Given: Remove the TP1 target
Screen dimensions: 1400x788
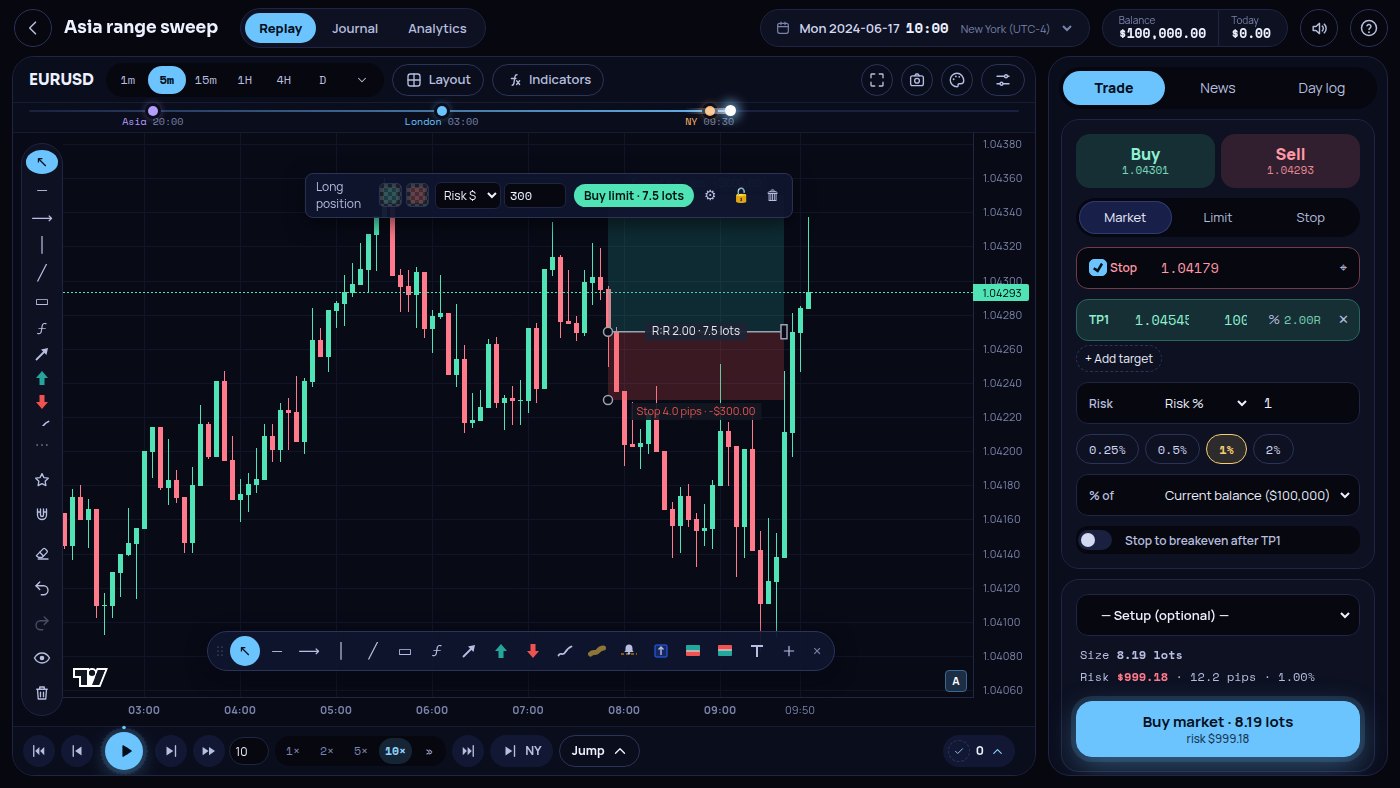Looking at the screenshot, I should point(1343,320).
